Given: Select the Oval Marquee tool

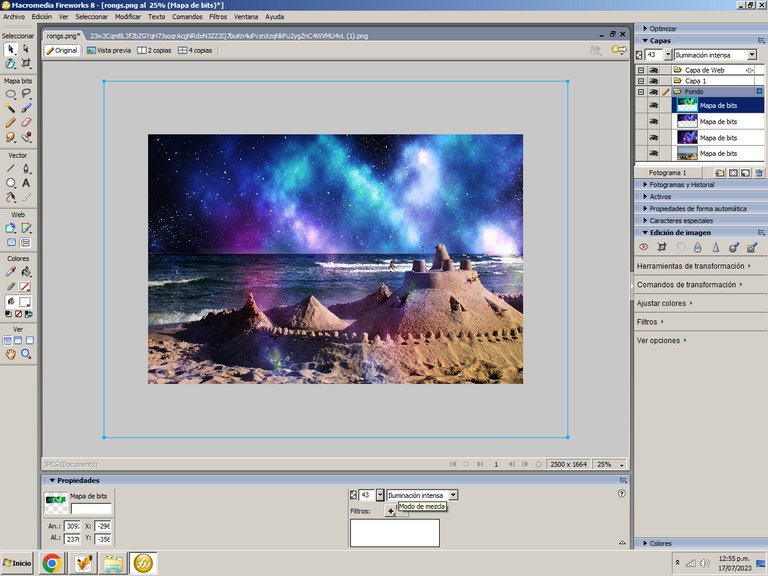Looking at the screenshot, I should click(10, 94).
